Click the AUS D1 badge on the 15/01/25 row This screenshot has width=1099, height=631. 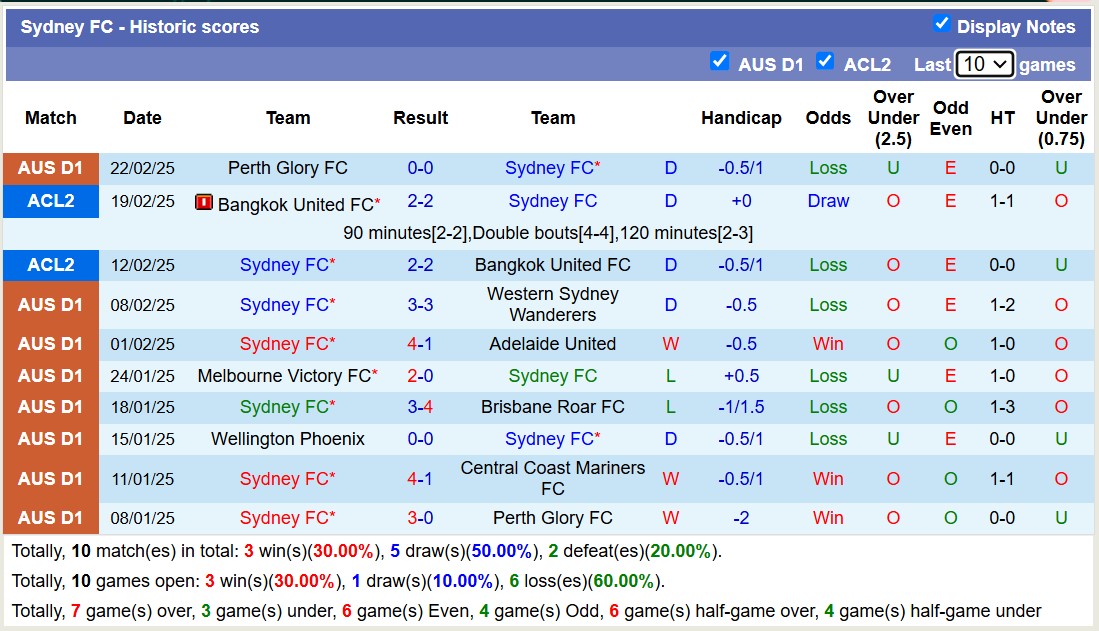[x=51, y=439]
